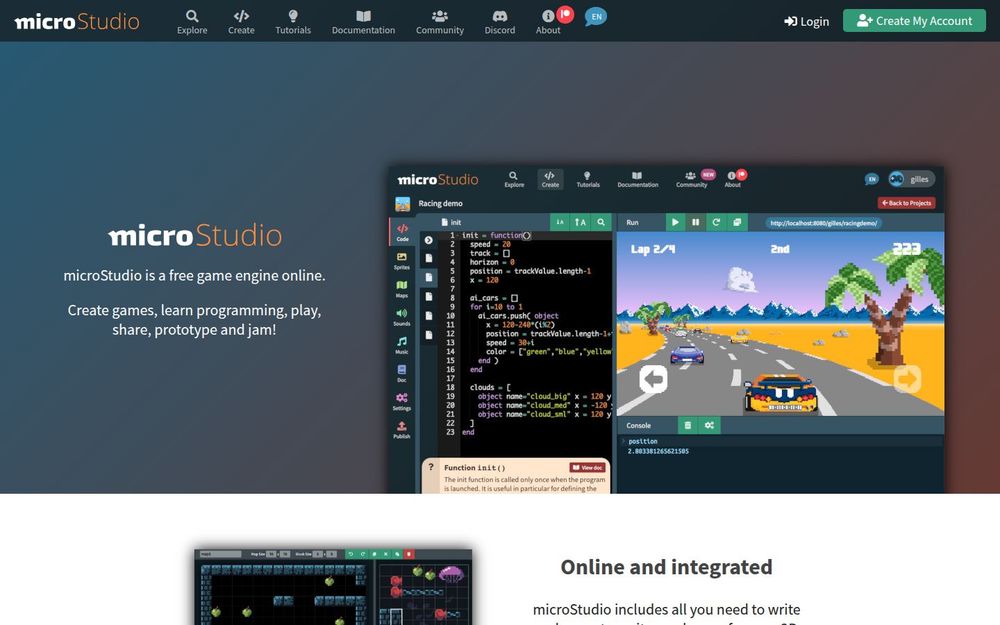Select the Doc sidebar icon in screenshot
Viewport: 1000px width, 625px height.
pyautogui.click(x=402, y=373)
